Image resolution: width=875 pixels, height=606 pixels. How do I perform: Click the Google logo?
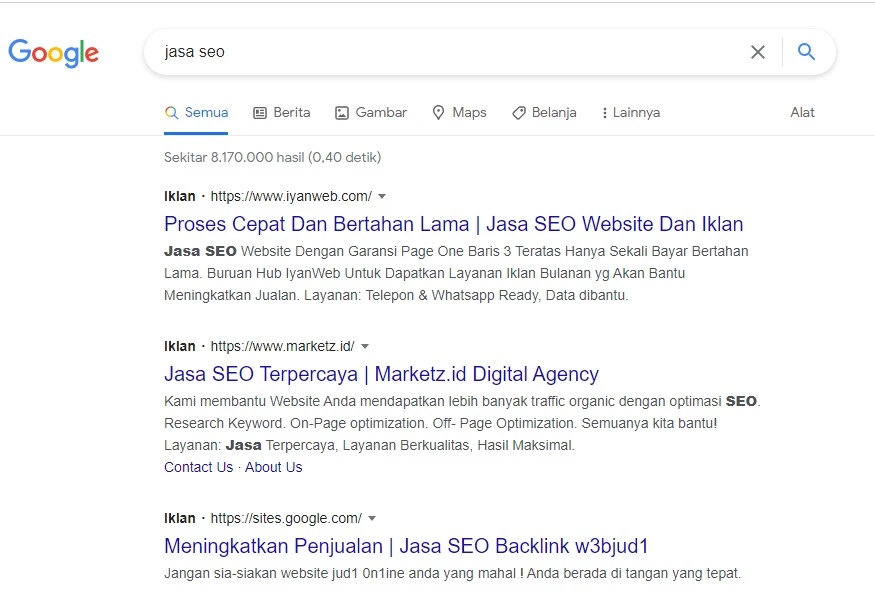tap(54, 53)
